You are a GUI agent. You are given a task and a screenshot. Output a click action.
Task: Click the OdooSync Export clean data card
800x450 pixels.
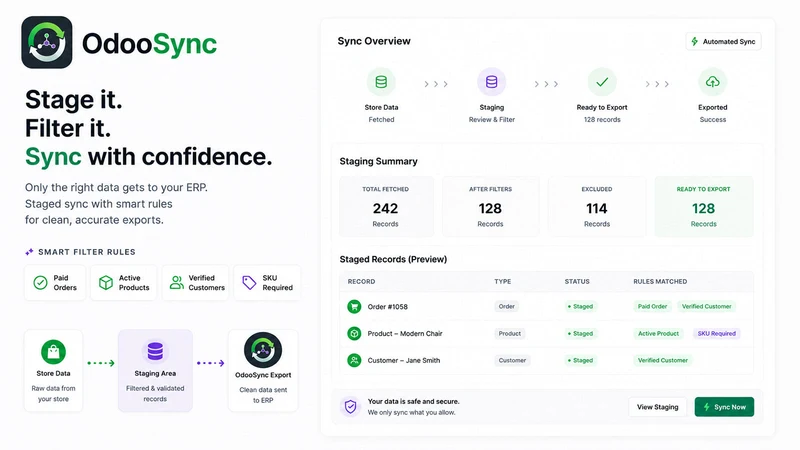click(x=263, y=370)
